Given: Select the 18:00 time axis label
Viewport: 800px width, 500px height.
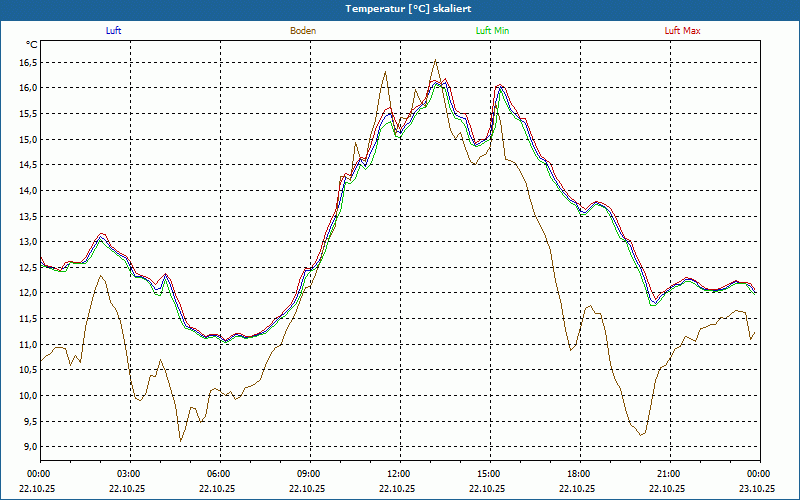Looking at the screenshot, I should pos(579,474).
